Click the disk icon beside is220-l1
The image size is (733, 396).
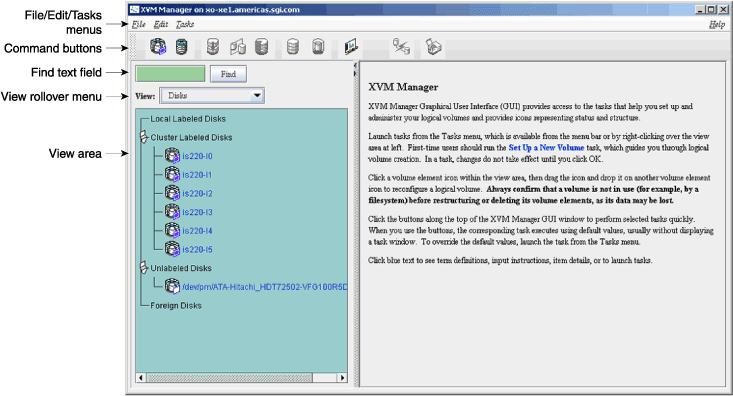click(172, 174)
